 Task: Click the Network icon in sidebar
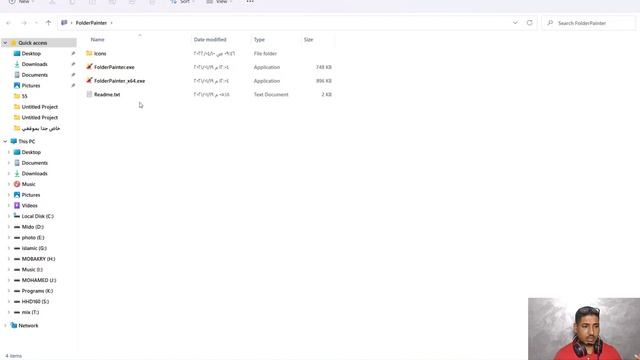(13, 325)
